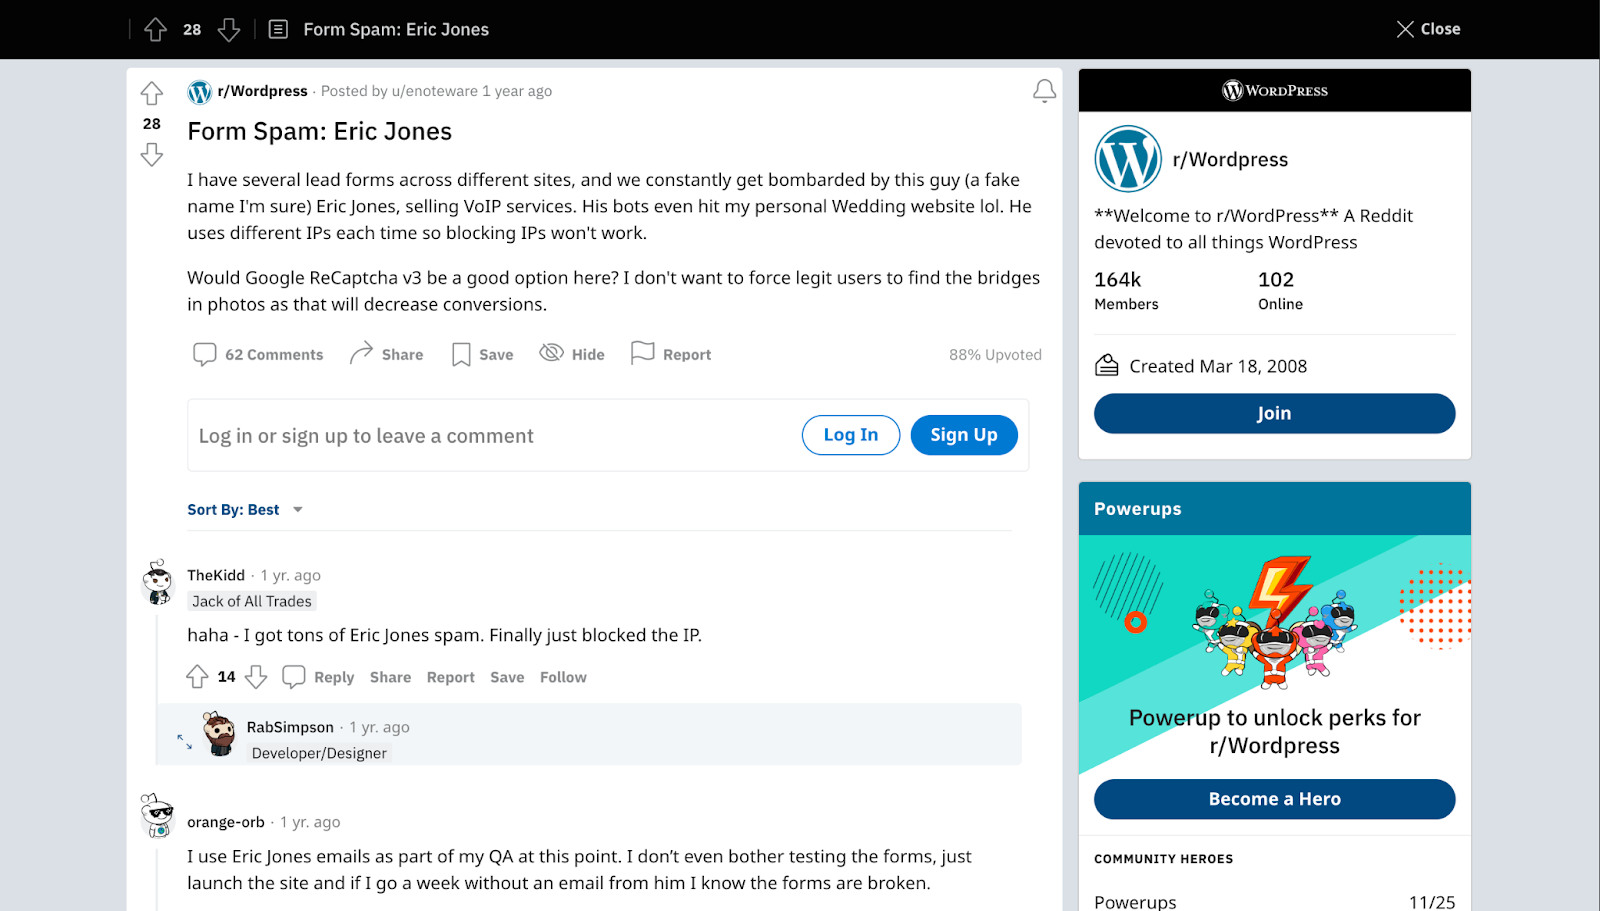Join the r/Wordpress community
Image resolution: width=1600 pixels, height=911 pixels.
(x=1275, y=413)
